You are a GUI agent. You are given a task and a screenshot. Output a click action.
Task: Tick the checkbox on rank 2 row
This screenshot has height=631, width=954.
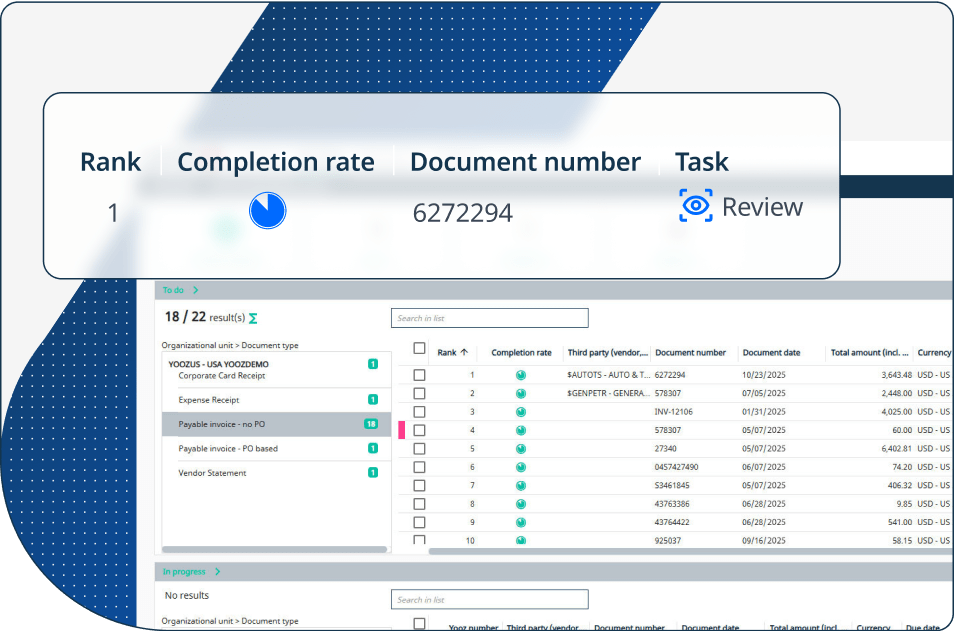(419, 393)
